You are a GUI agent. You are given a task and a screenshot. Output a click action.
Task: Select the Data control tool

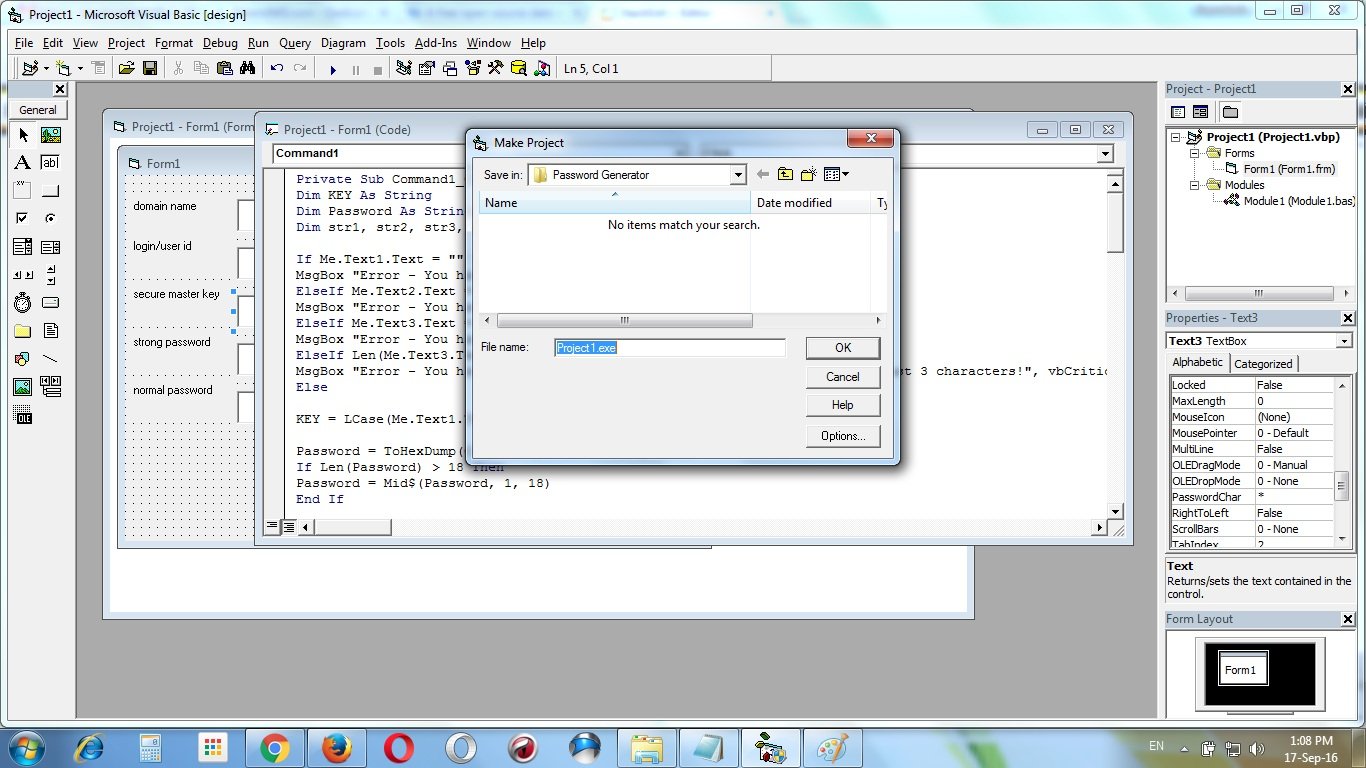point(50,387)
